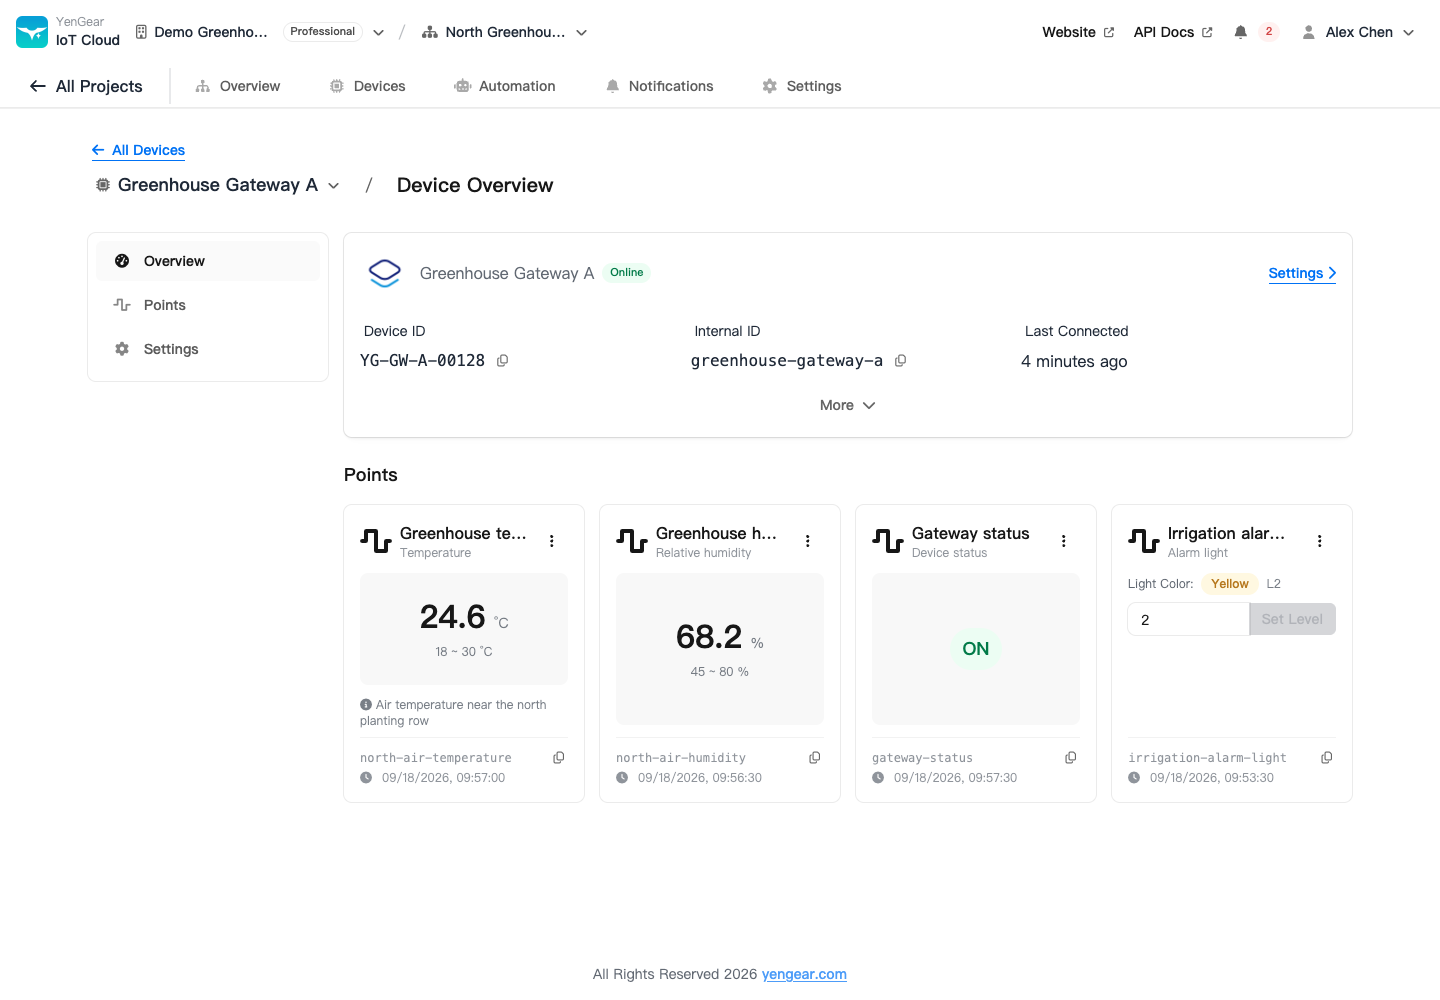Open more options for Irrigation alarm card
Screen dimensions: 1440x1000
click(x=1320, y=541)
